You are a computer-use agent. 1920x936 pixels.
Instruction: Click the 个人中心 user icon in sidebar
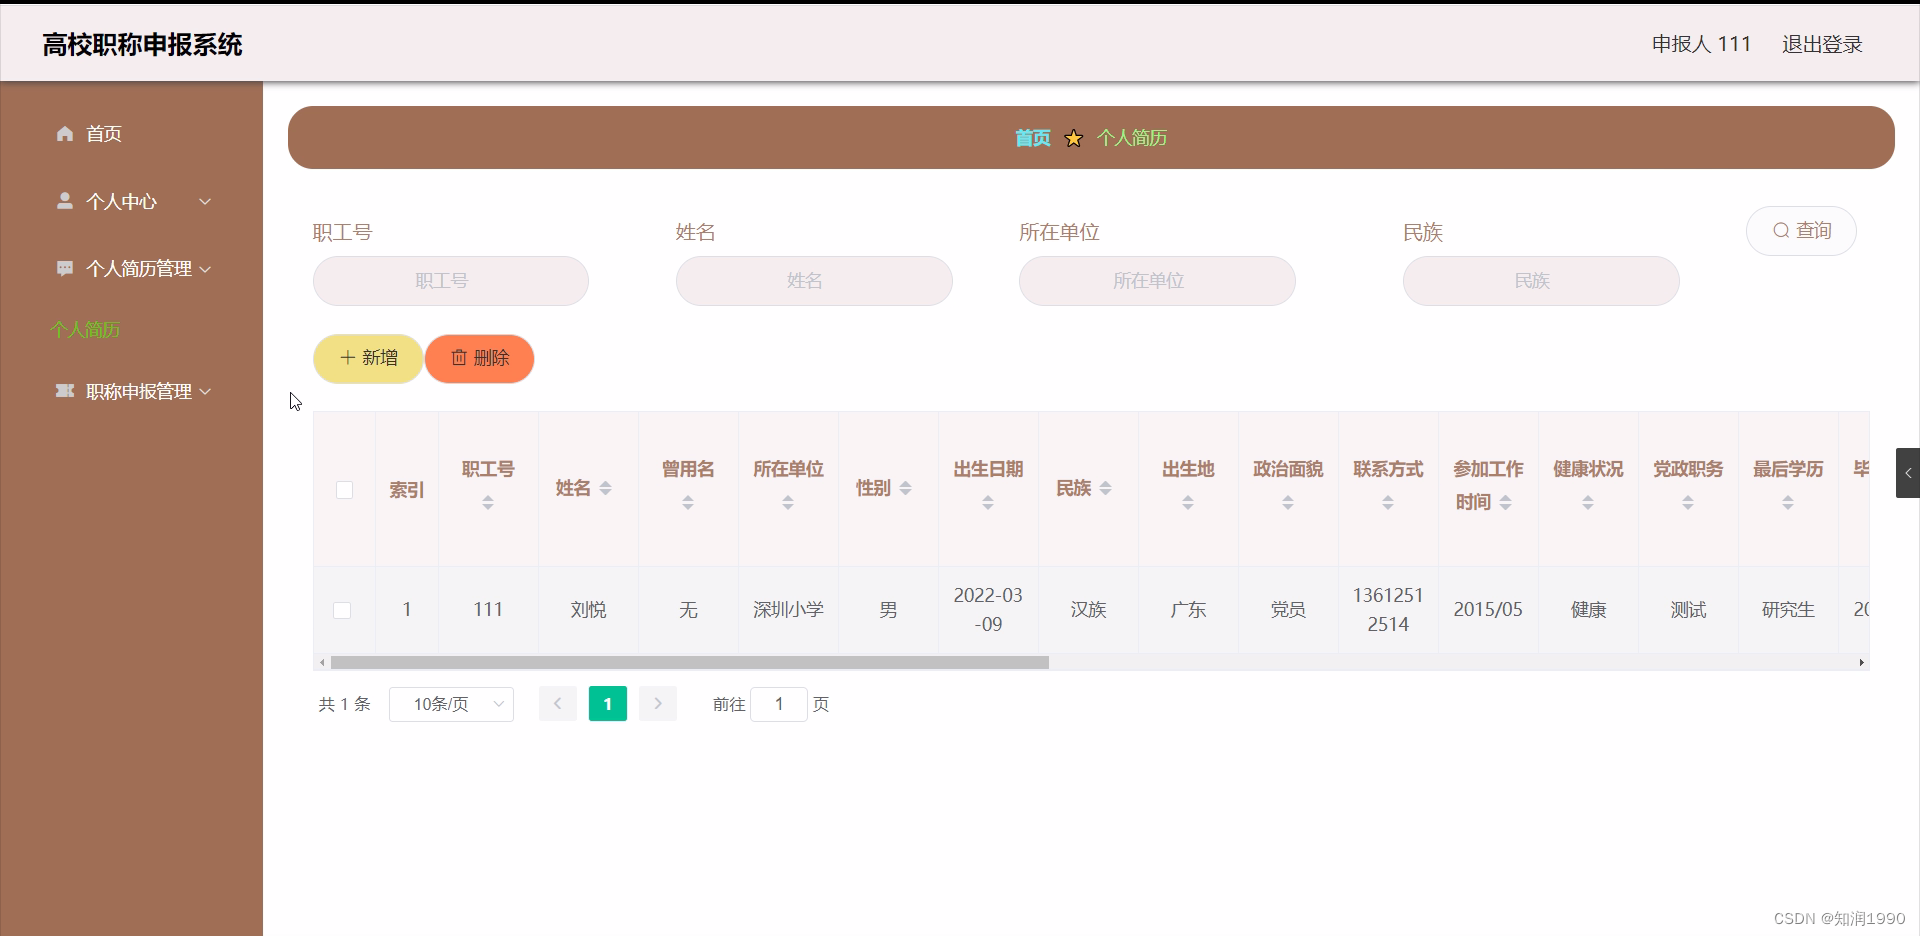tap(64, 201)
